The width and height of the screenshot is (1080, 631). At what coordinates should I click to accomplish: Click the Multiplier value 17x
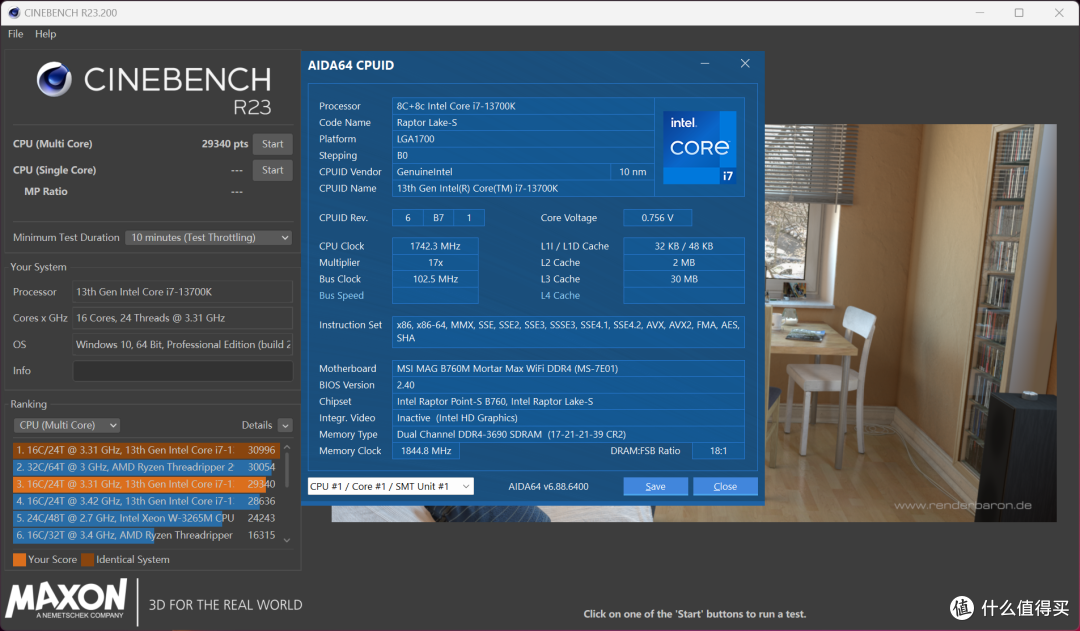click(x=435, y=262)
